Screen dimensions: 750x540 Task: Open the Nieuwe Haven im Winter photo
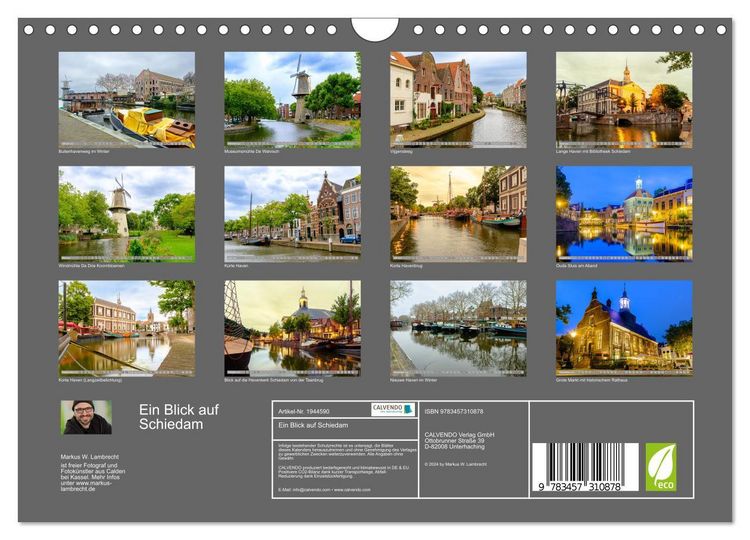pos(458,328)
